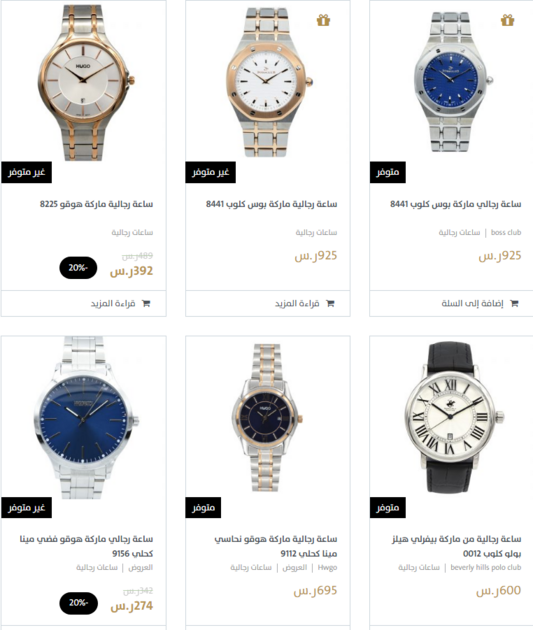Click gift icon on rose-gold Boss Club watch
Screen dimensions: 533x630
[323, 20]
